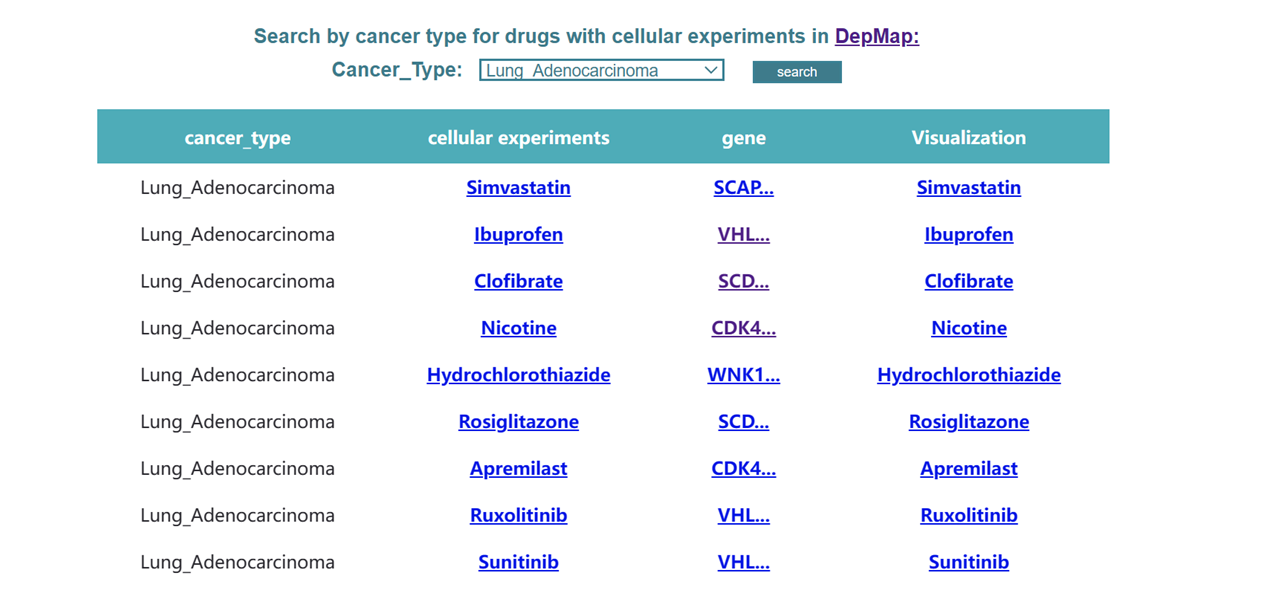Click the Visualization column header
Image resolution: width=1280 pixels, height=596 pixels.
pos(969,138)
